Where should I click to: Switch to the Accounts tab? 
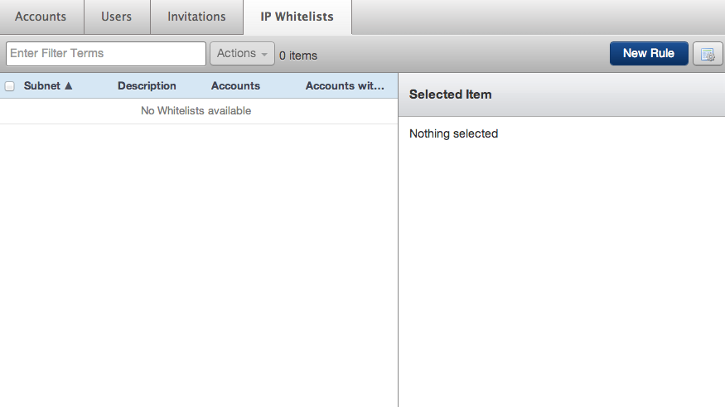[x=41, y=17]
